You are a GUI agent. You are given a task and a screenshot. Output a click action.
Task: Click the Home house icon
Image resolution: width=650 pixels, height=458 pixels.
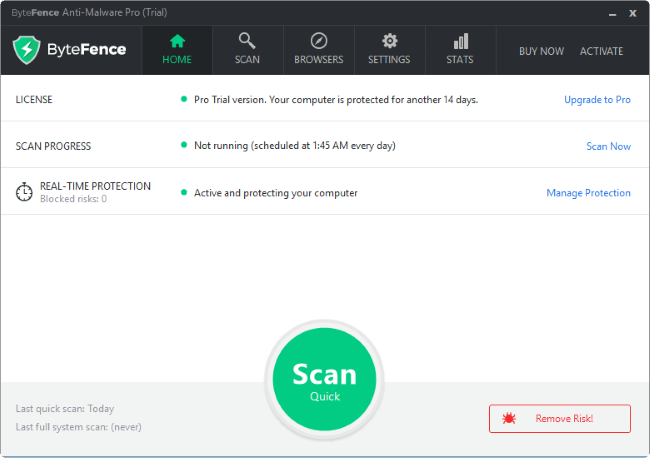tap(177, 41)
